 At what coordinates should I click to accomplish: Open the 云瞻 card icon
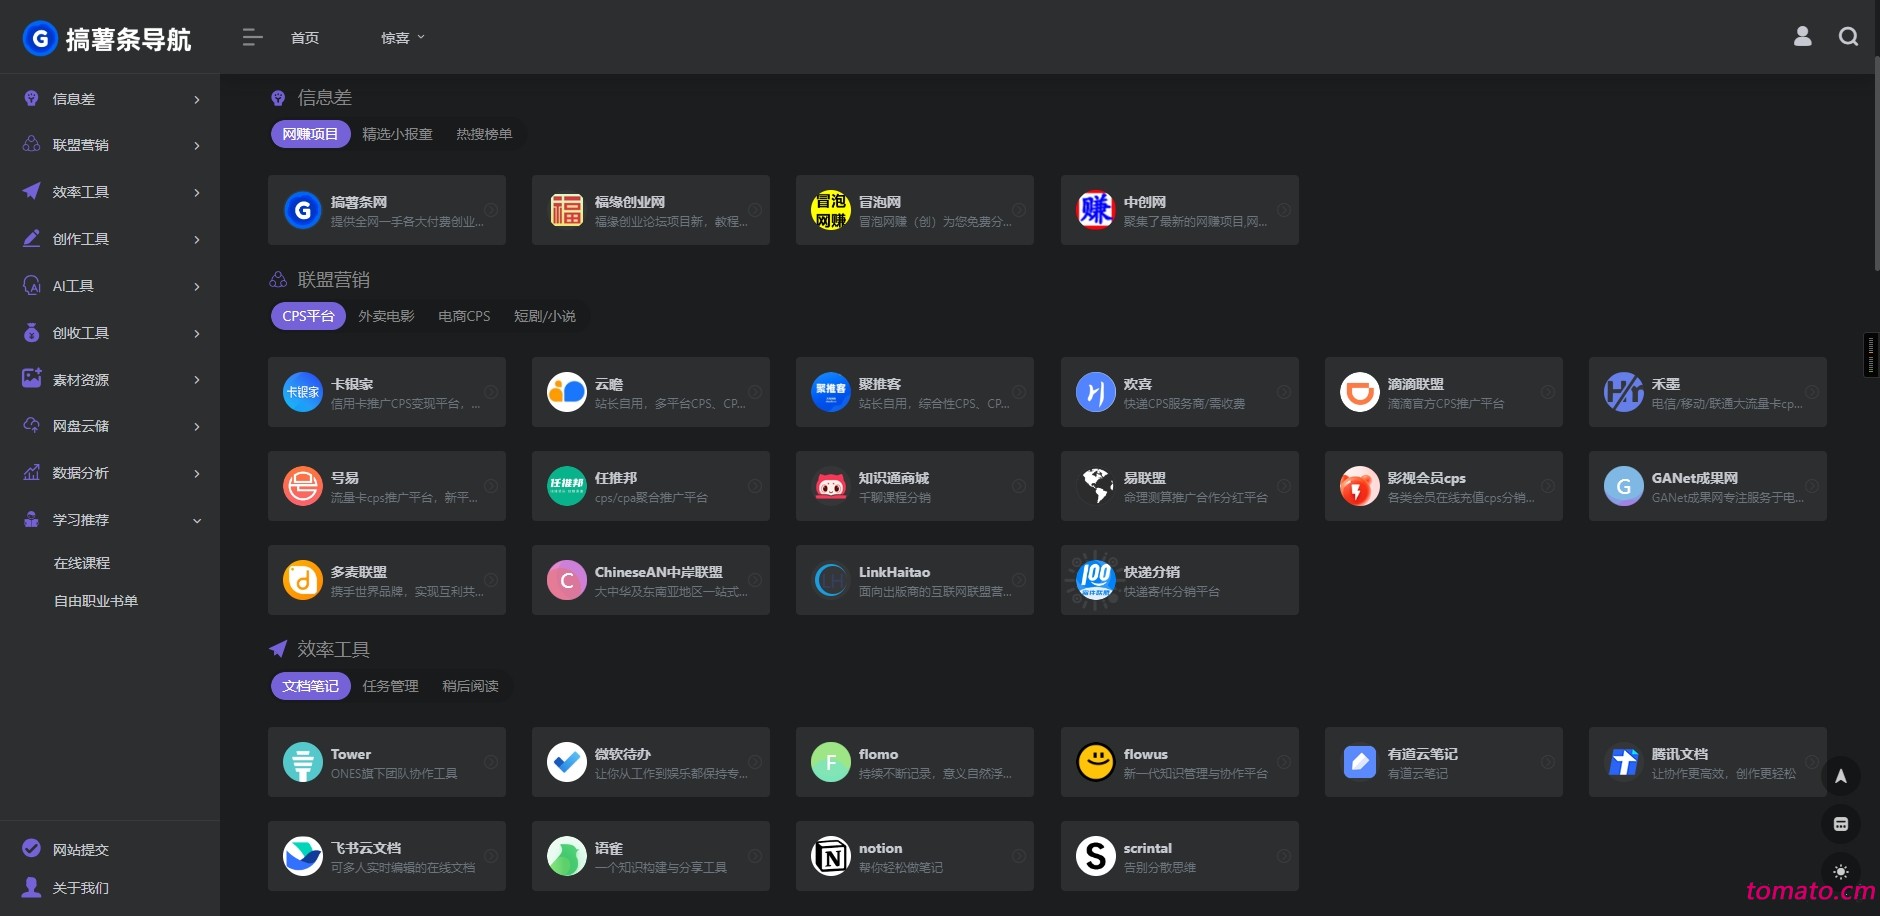(x=566, y=392)
